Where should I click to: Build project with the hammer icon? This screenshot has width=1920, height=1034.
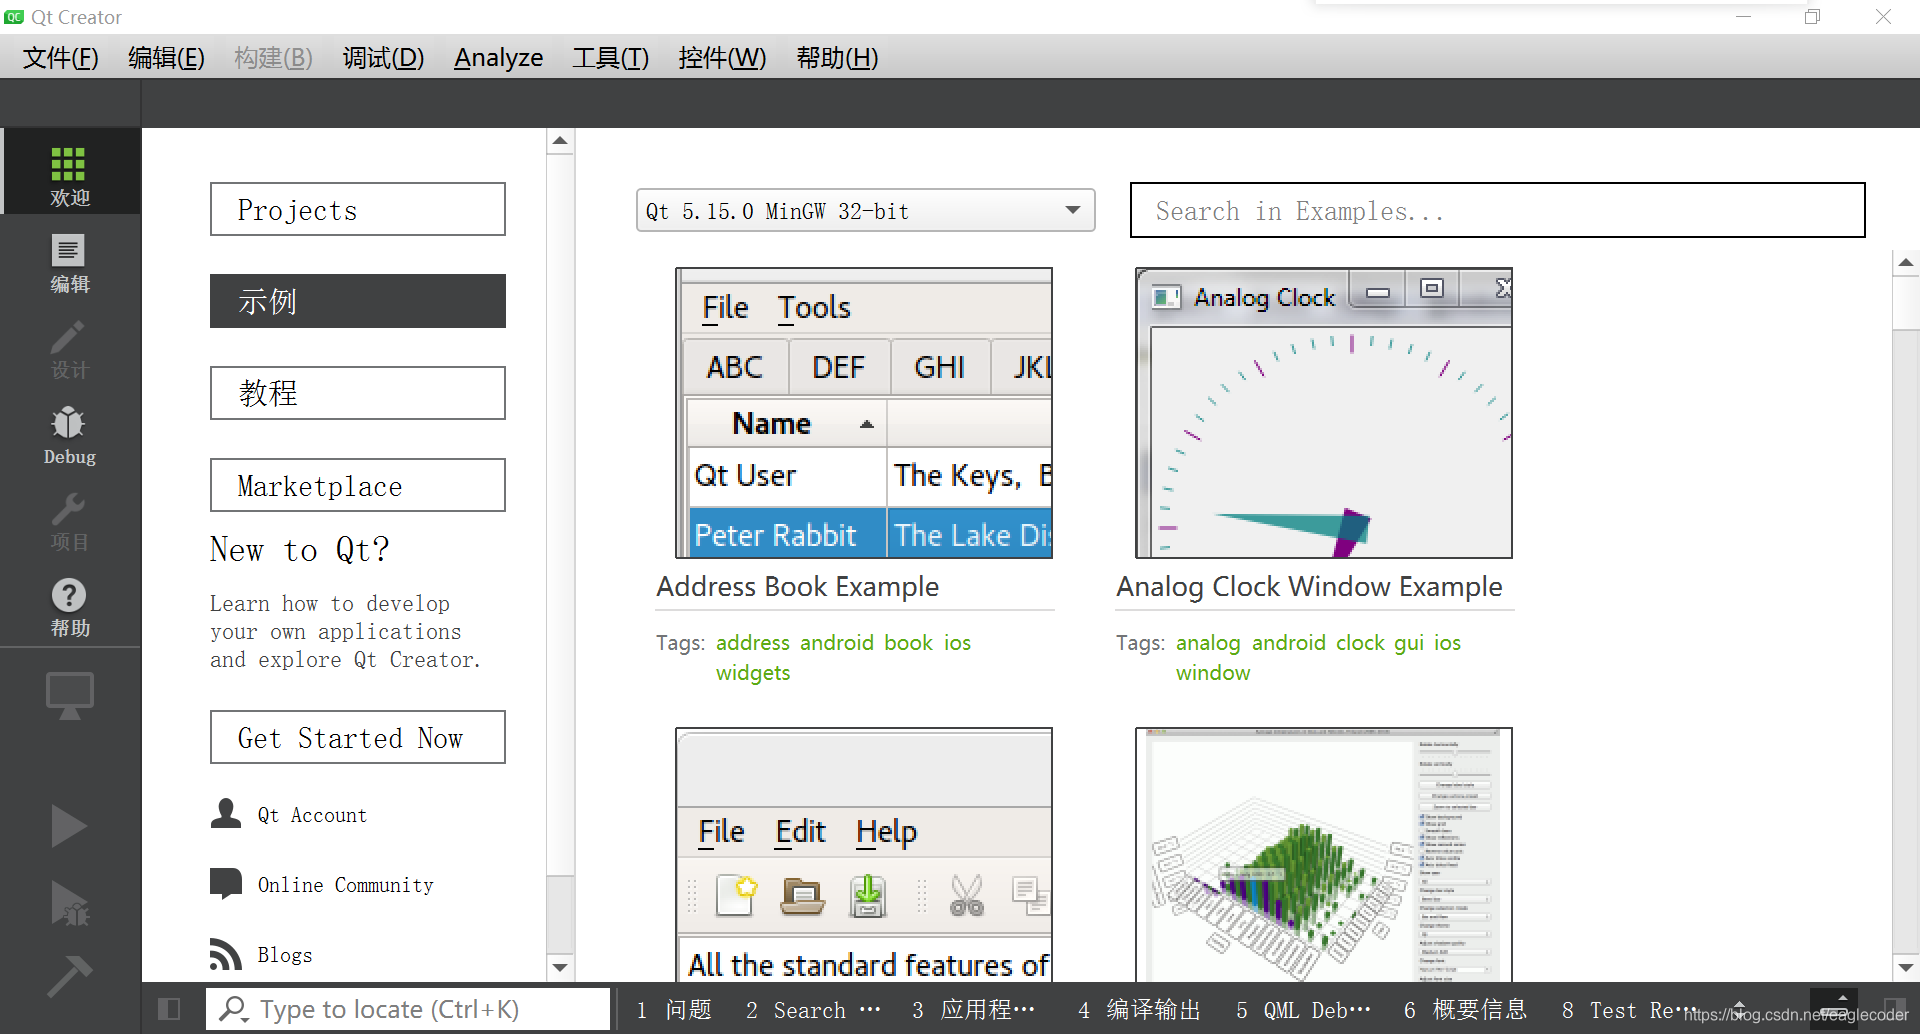69,975
